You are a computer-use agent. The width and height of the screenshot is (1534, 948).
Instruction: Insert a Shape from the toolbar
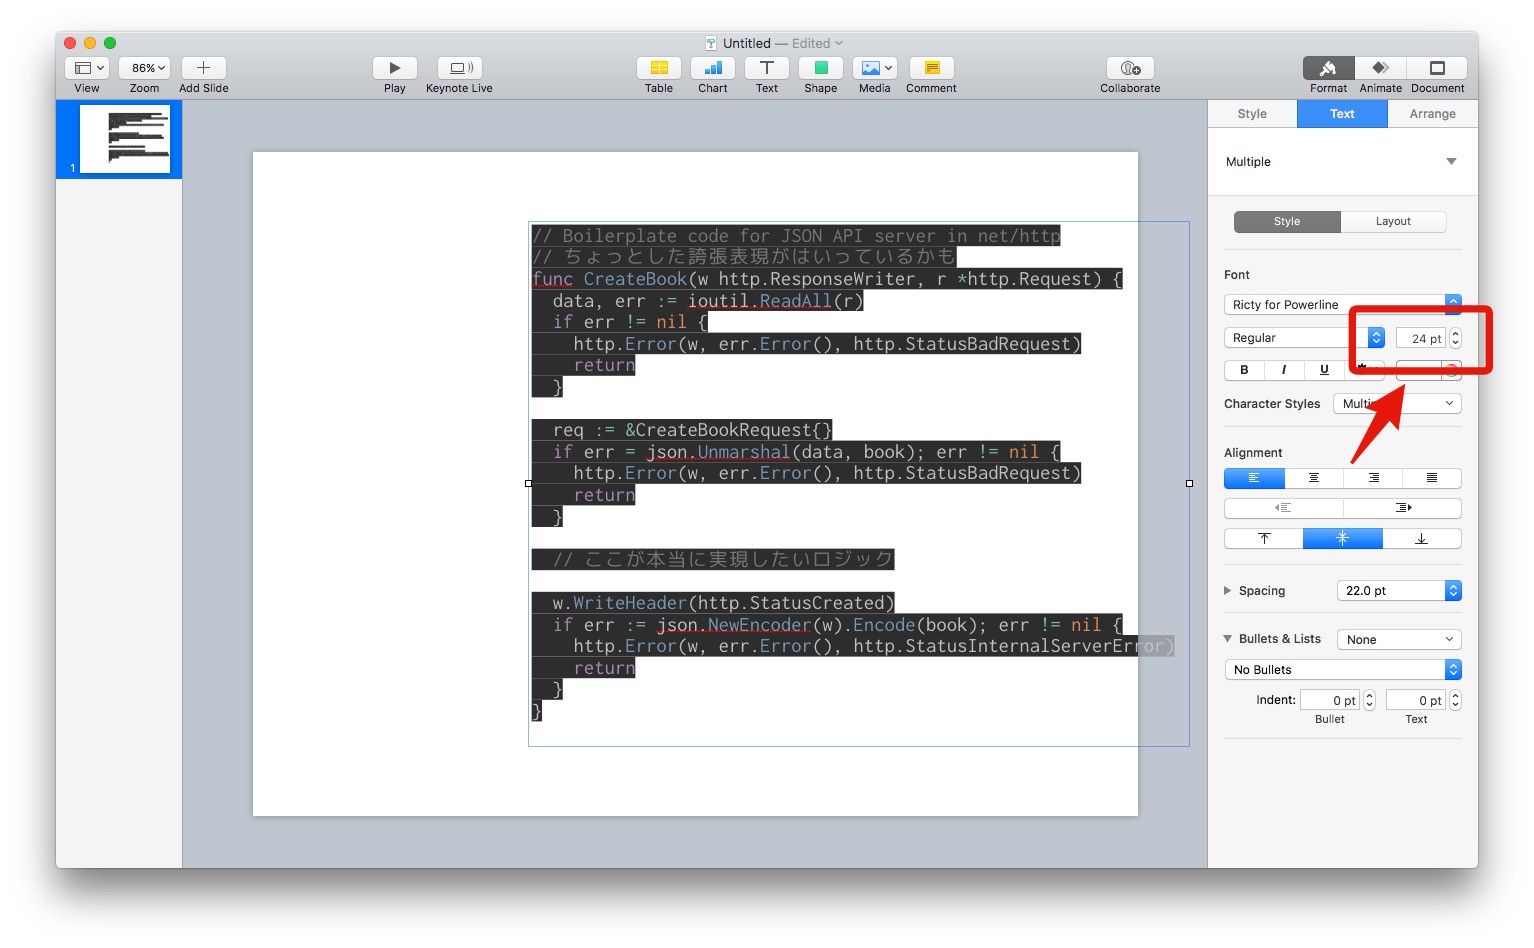(821, 68)
